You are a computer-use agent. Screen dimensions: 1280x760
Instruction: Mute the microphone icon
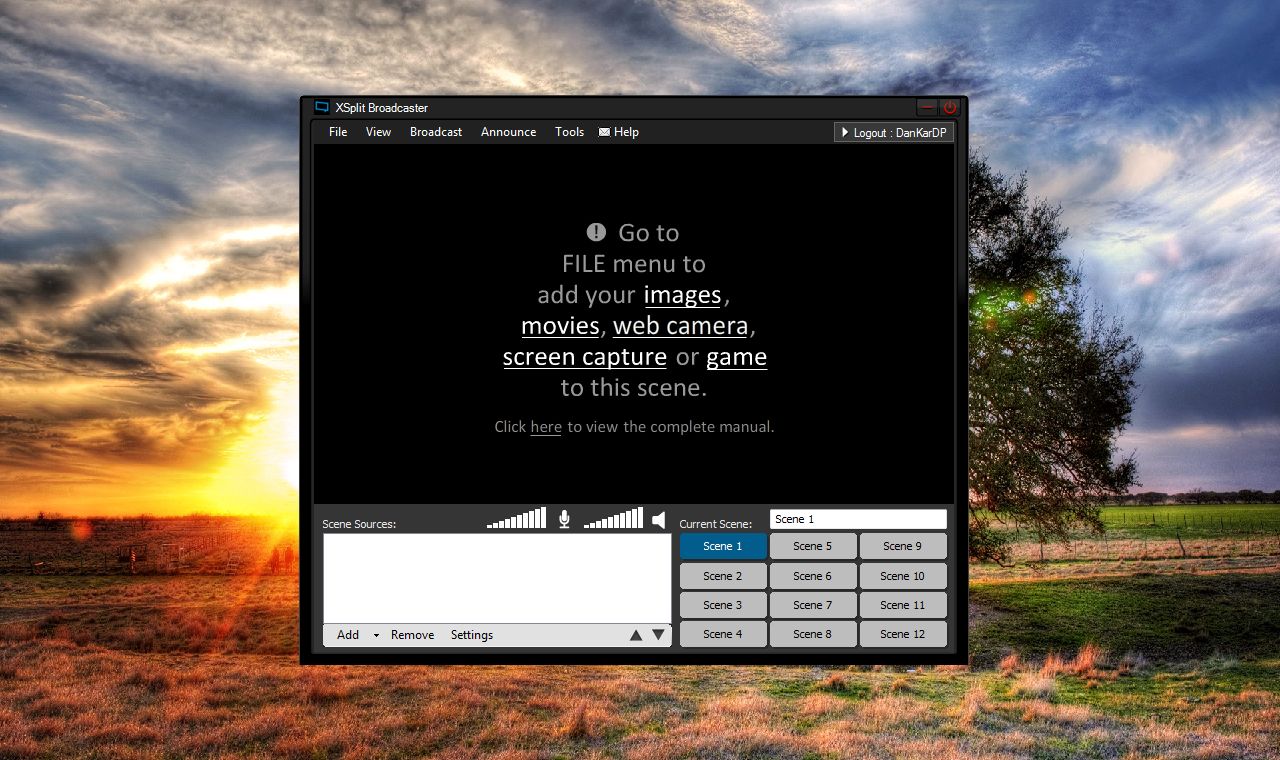tap(564, 519)
